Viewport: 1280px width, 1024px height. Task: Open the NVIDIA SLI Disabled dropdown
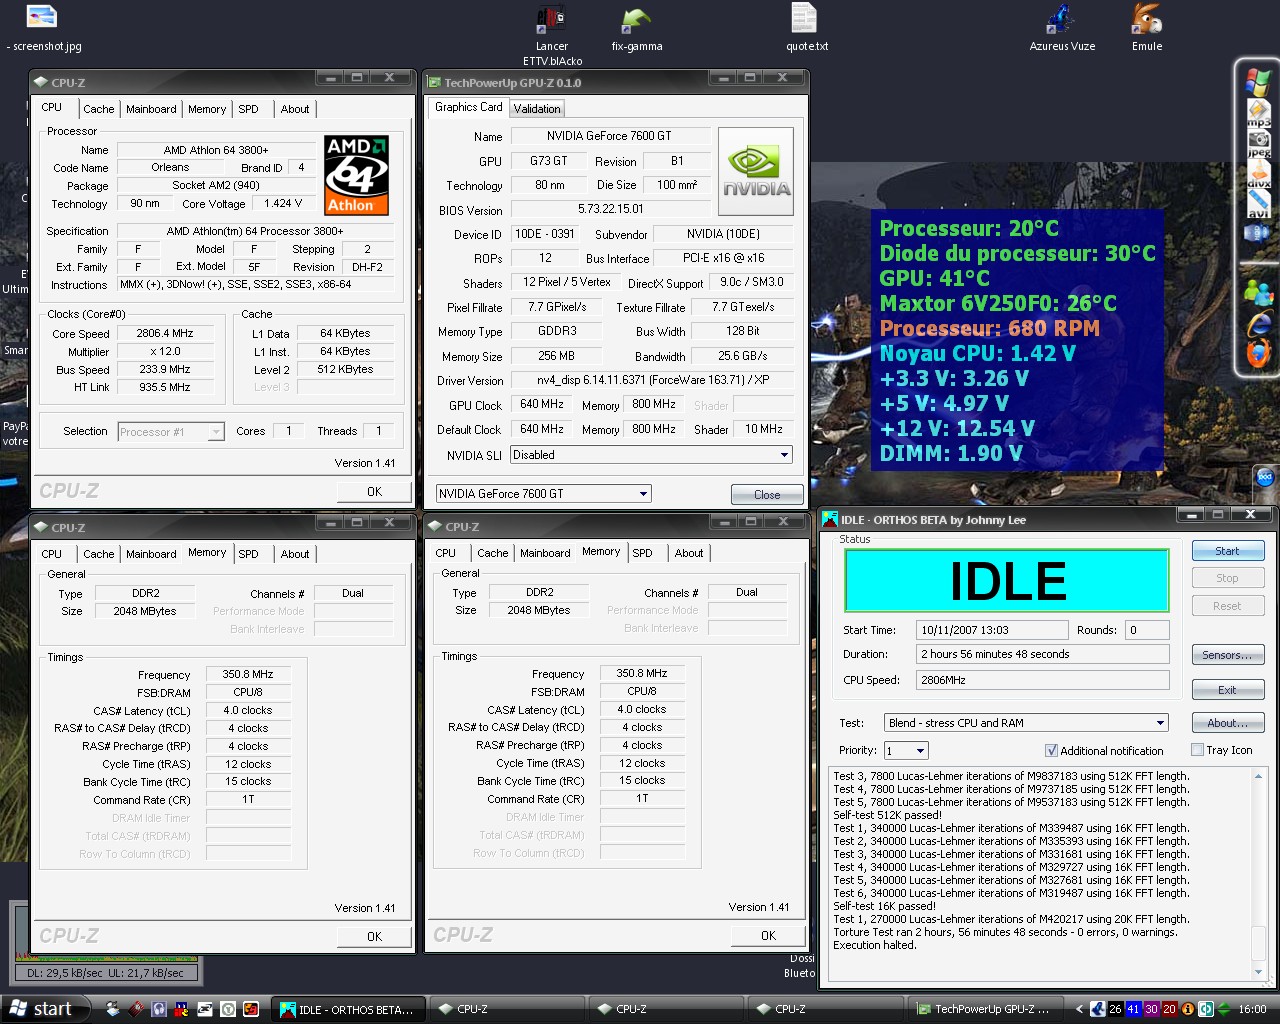(652, 455)
